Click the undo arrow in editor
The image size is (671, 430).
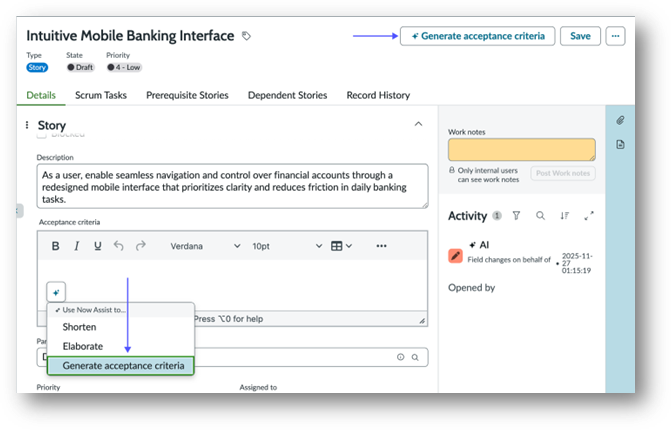[118, 246]
